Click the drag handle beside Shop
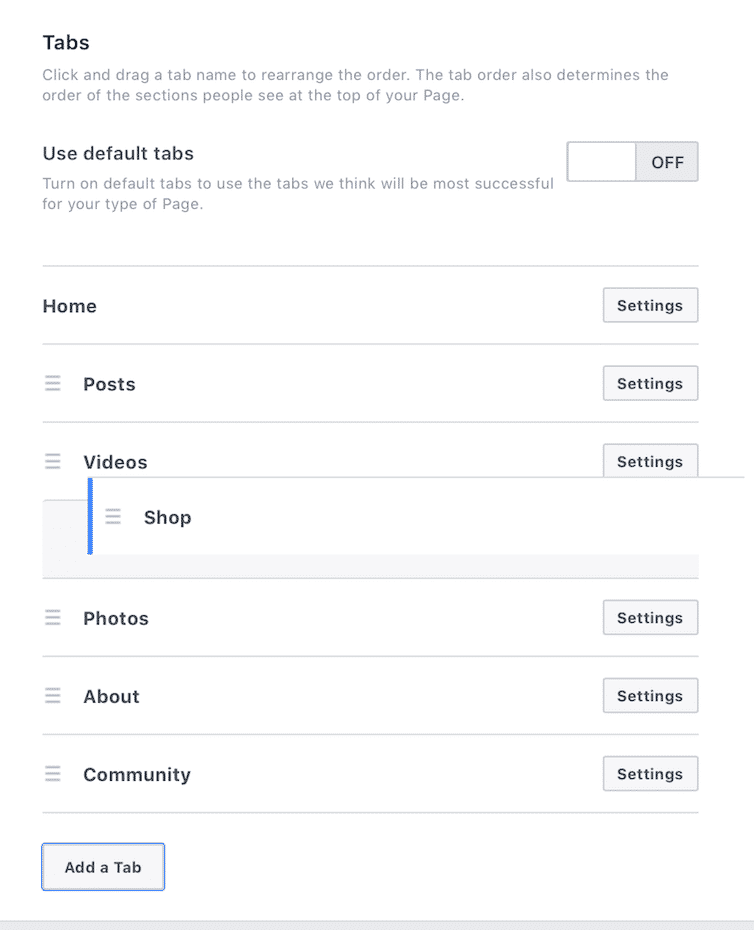The image size is (754, 930). coord(113,517)
